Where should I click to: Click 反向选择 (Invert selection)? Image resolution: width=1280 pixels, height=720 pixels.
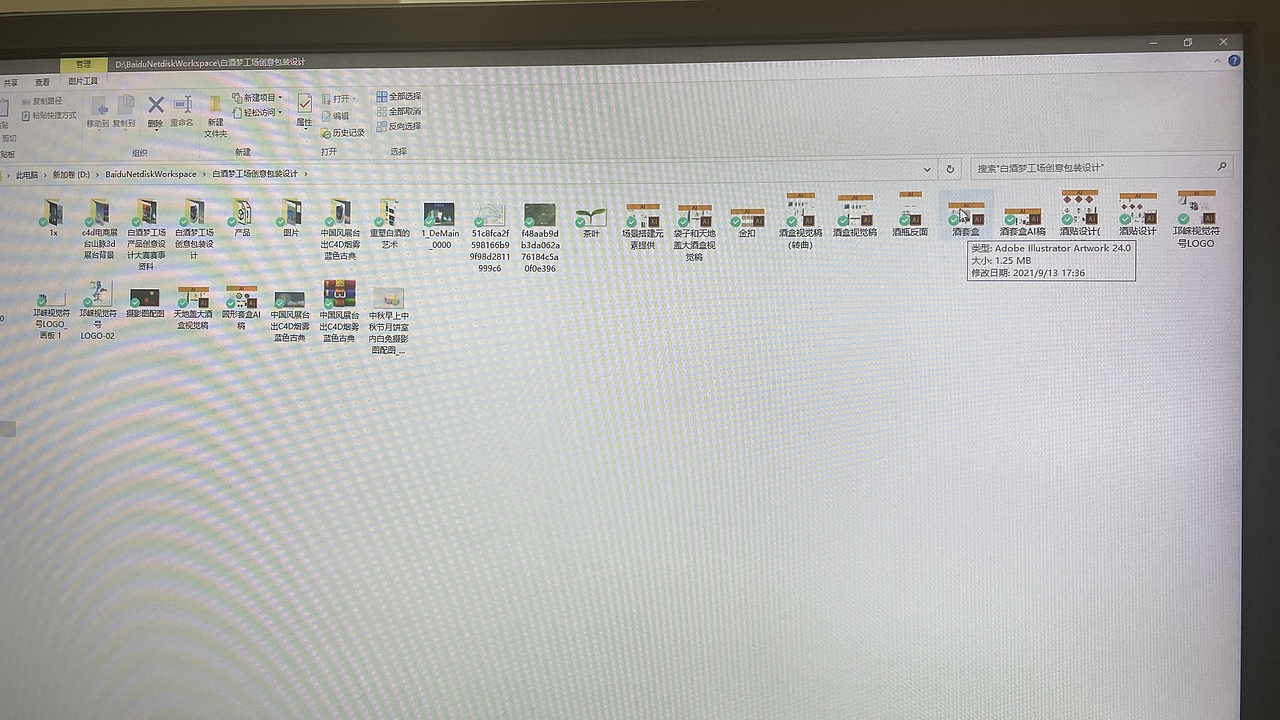pos(398,126)
